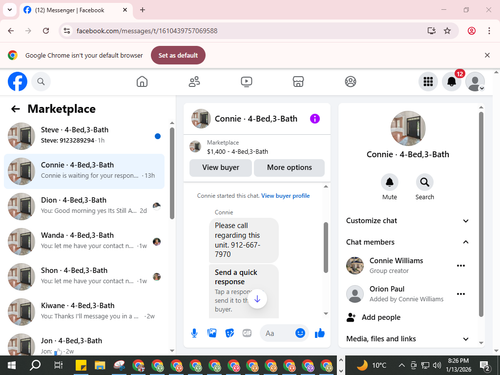
Task: Open the Marketplace storefront icon
Action: (298, 82)
